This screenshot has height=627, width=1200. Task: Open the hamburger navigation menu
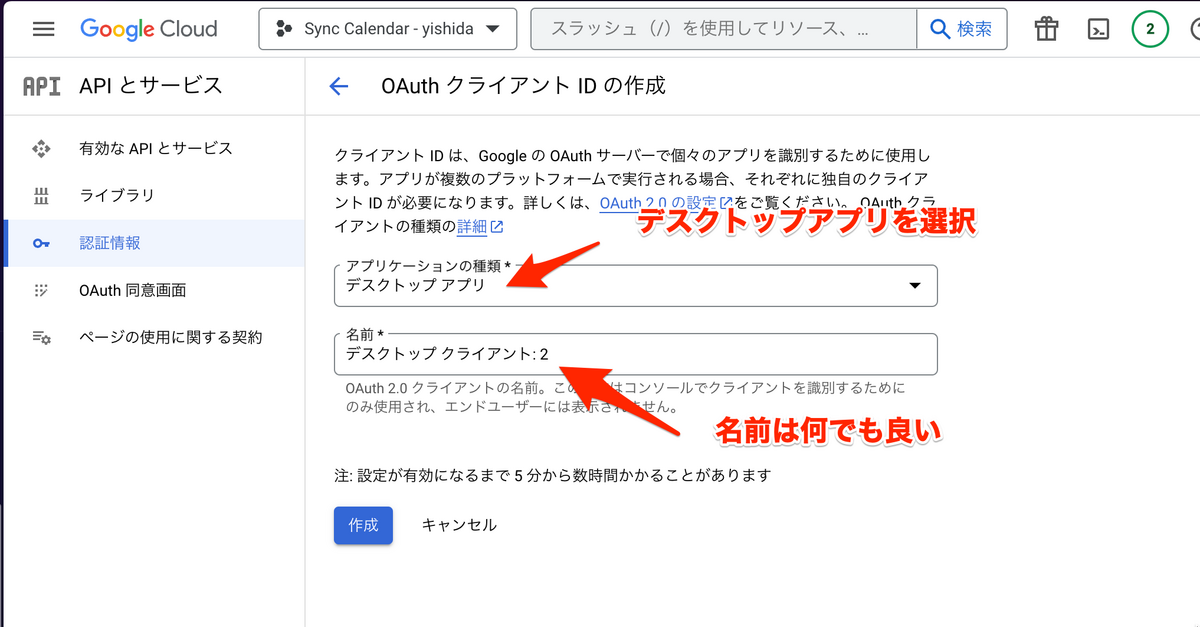[43, 29]
